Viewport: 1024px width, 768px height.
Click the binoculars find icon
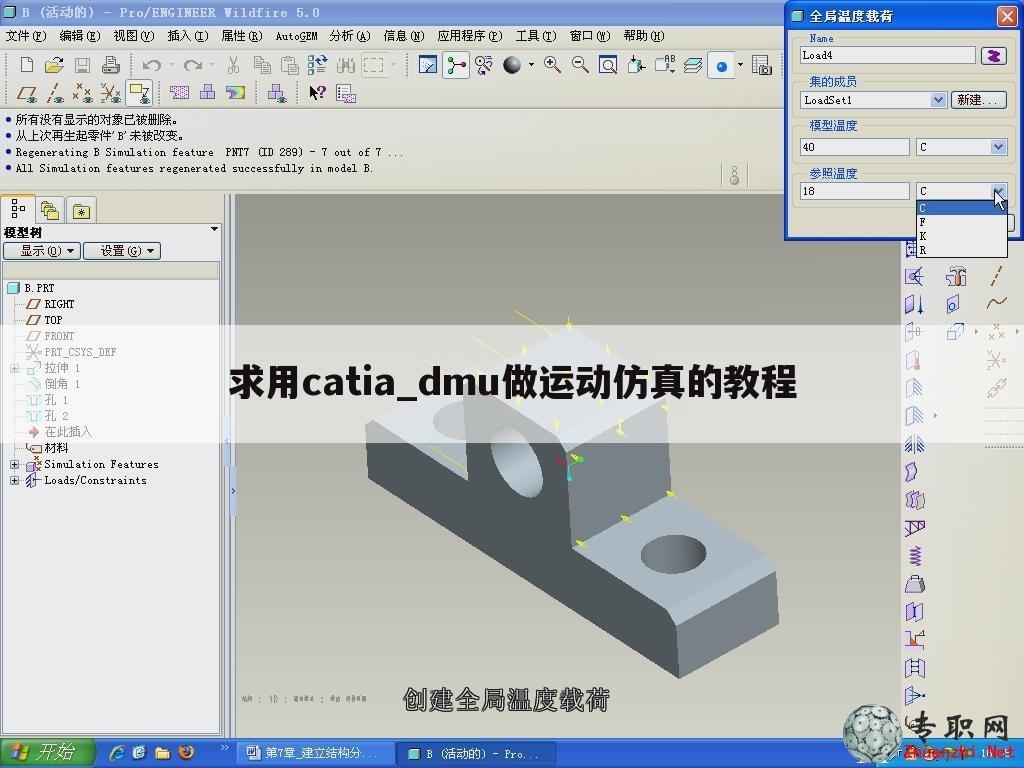345,65
